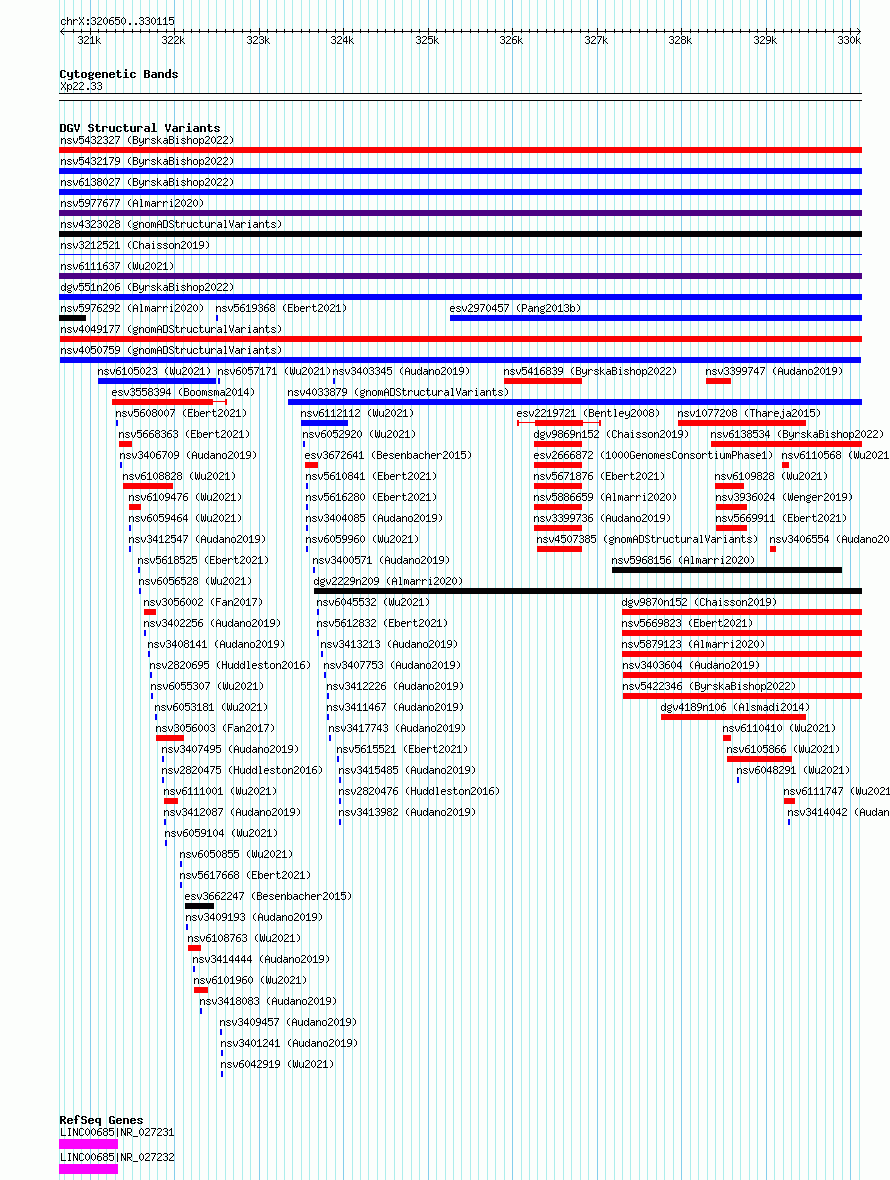The width and height of the screenshot is (890, 1180).
Task: Click nsv3056003 (Fan2017) red bar
Action: coord(169,740)
